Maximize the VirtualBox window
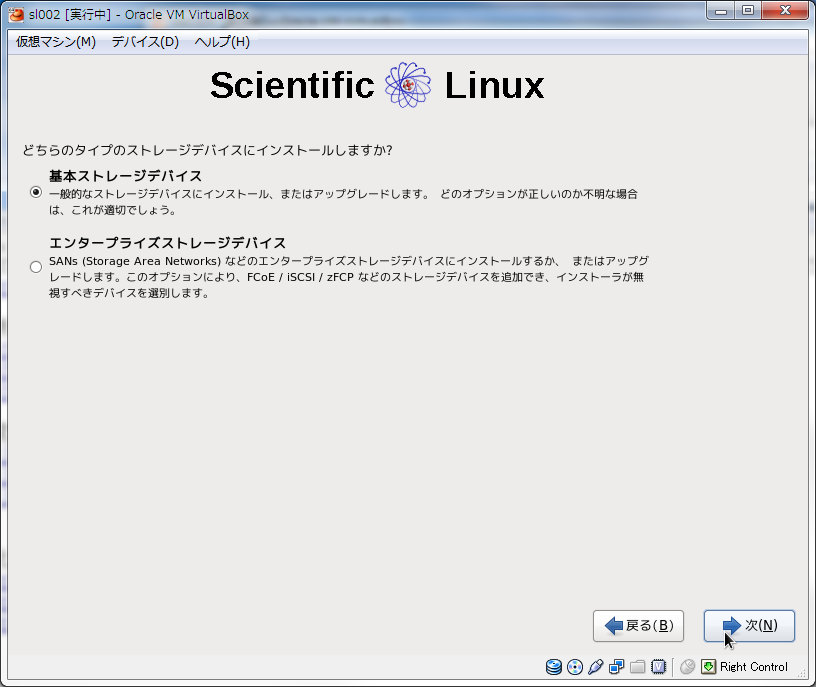 pyautogui.click(x=748, y=11)
